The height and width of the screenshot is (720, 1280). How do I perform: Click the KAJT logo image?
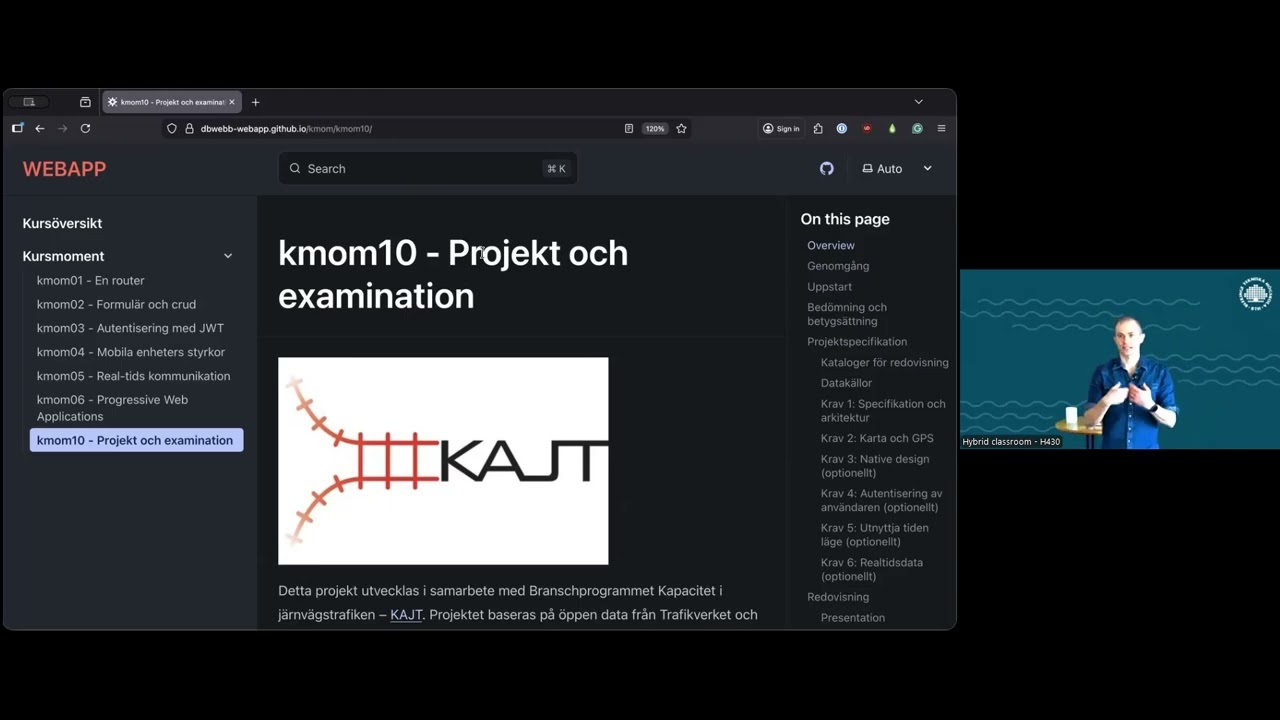(443, 461)
